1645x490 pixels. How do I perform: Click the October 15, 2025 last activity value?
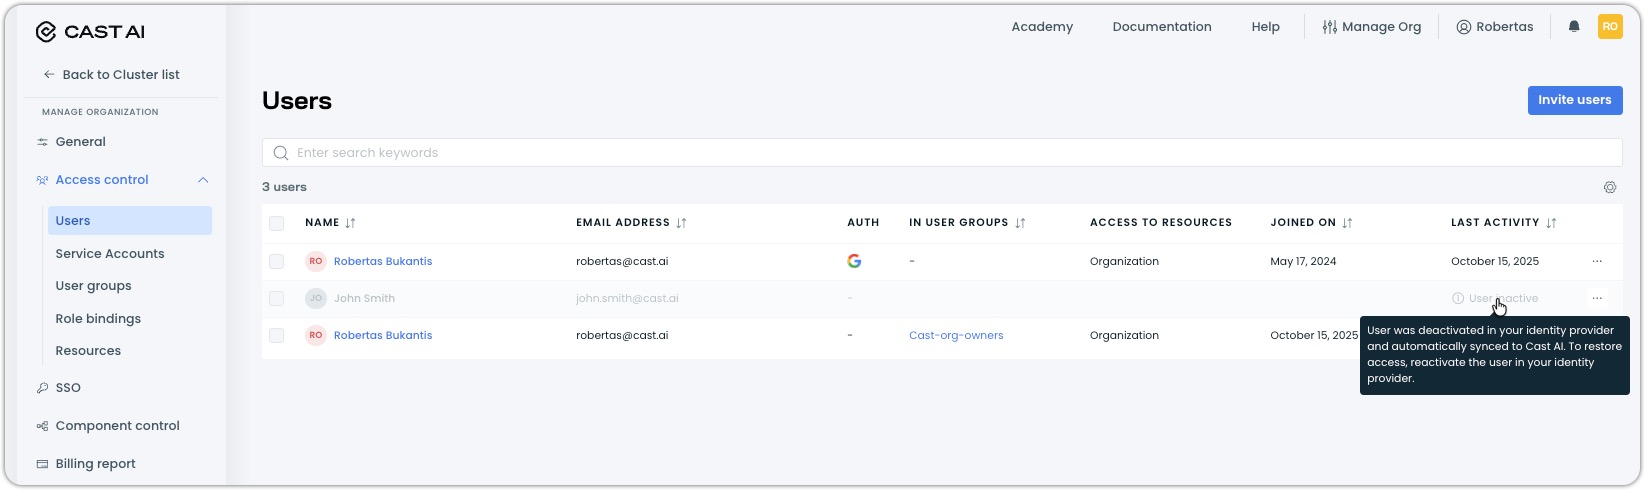tap(1495, 261)
